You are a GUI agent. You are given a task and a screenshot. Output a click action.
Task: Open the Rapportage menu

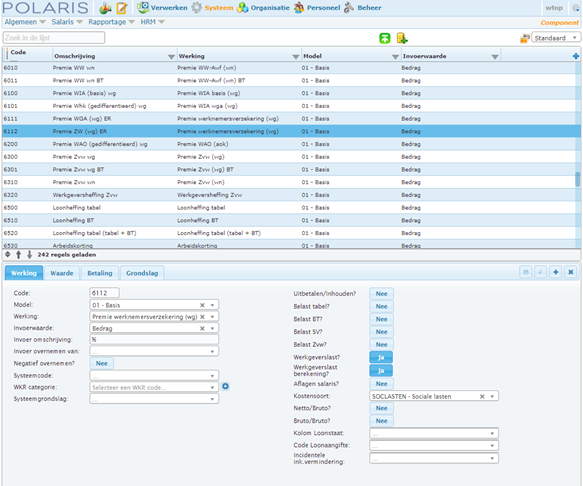111,22
